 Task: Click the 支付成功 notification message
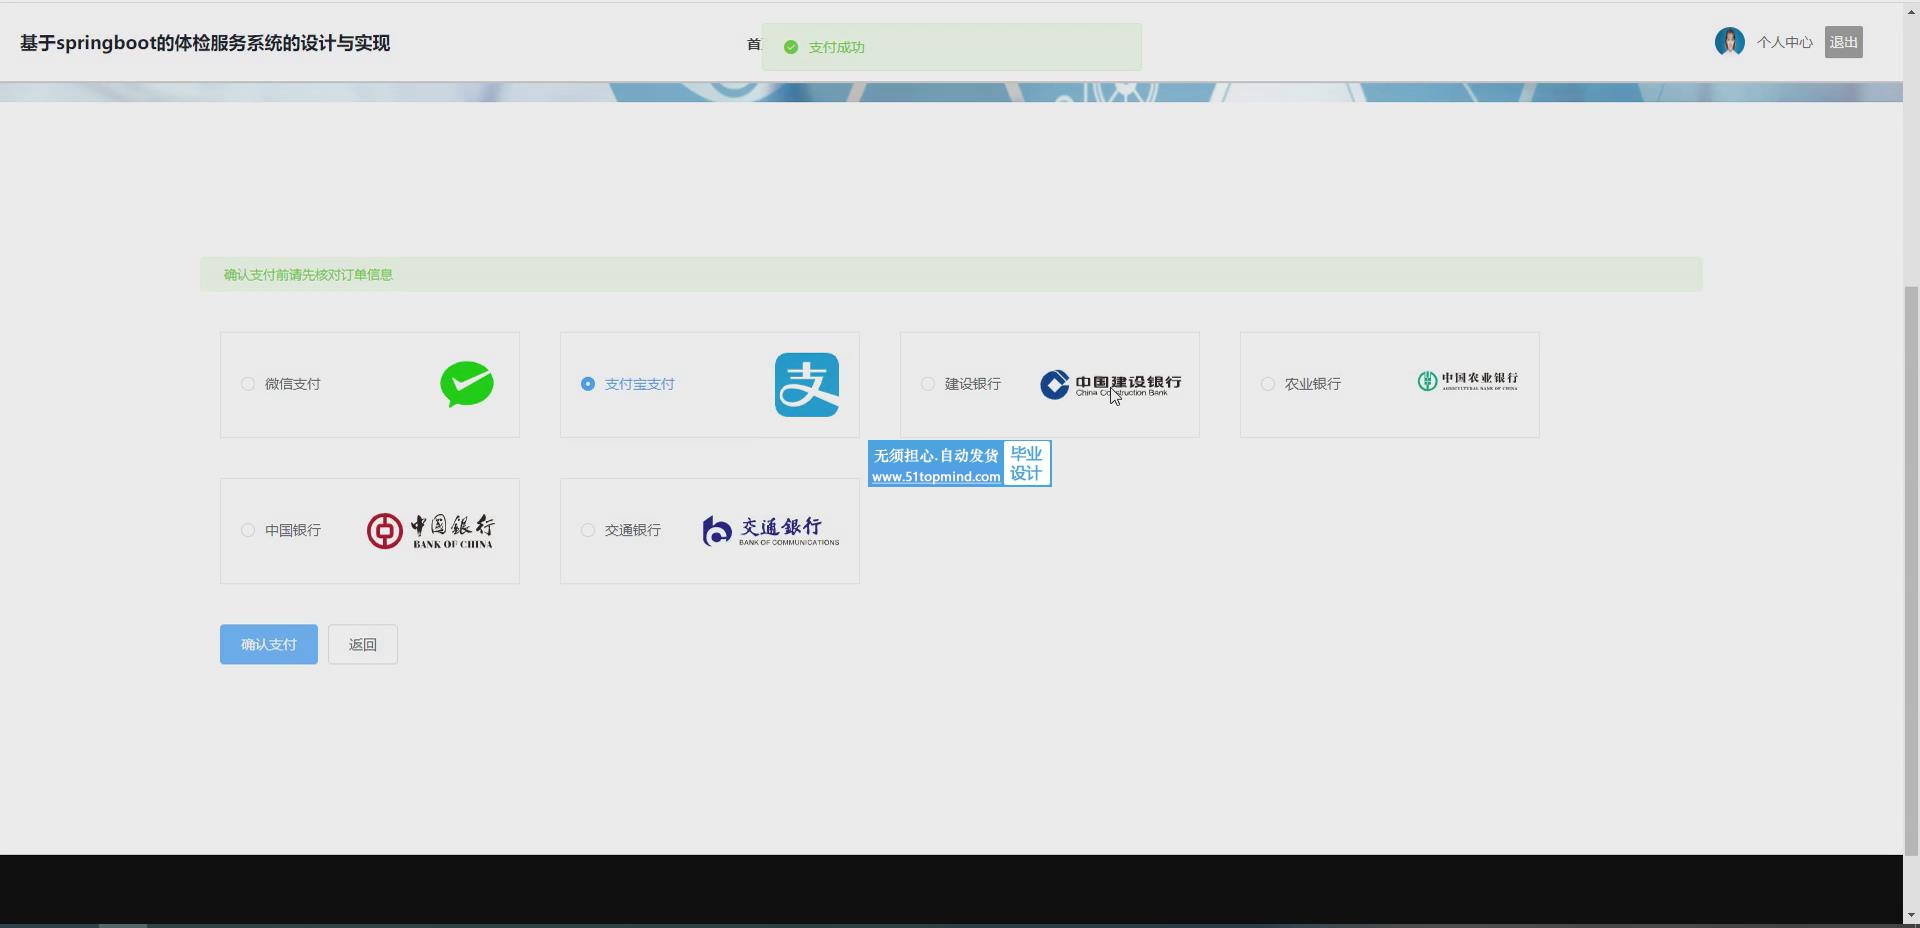pos(952,47)
